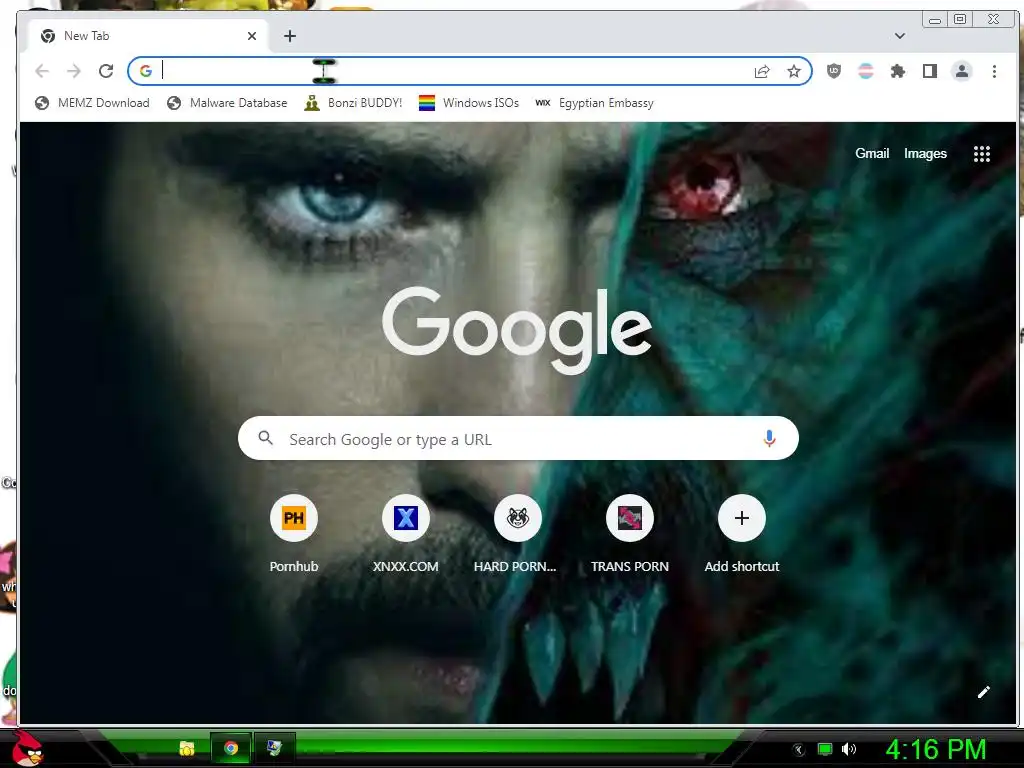Open Windows ISOs bookmark
Viewport: 1024px width, 768px height.
pyautogui.click(x=468, y=103)
